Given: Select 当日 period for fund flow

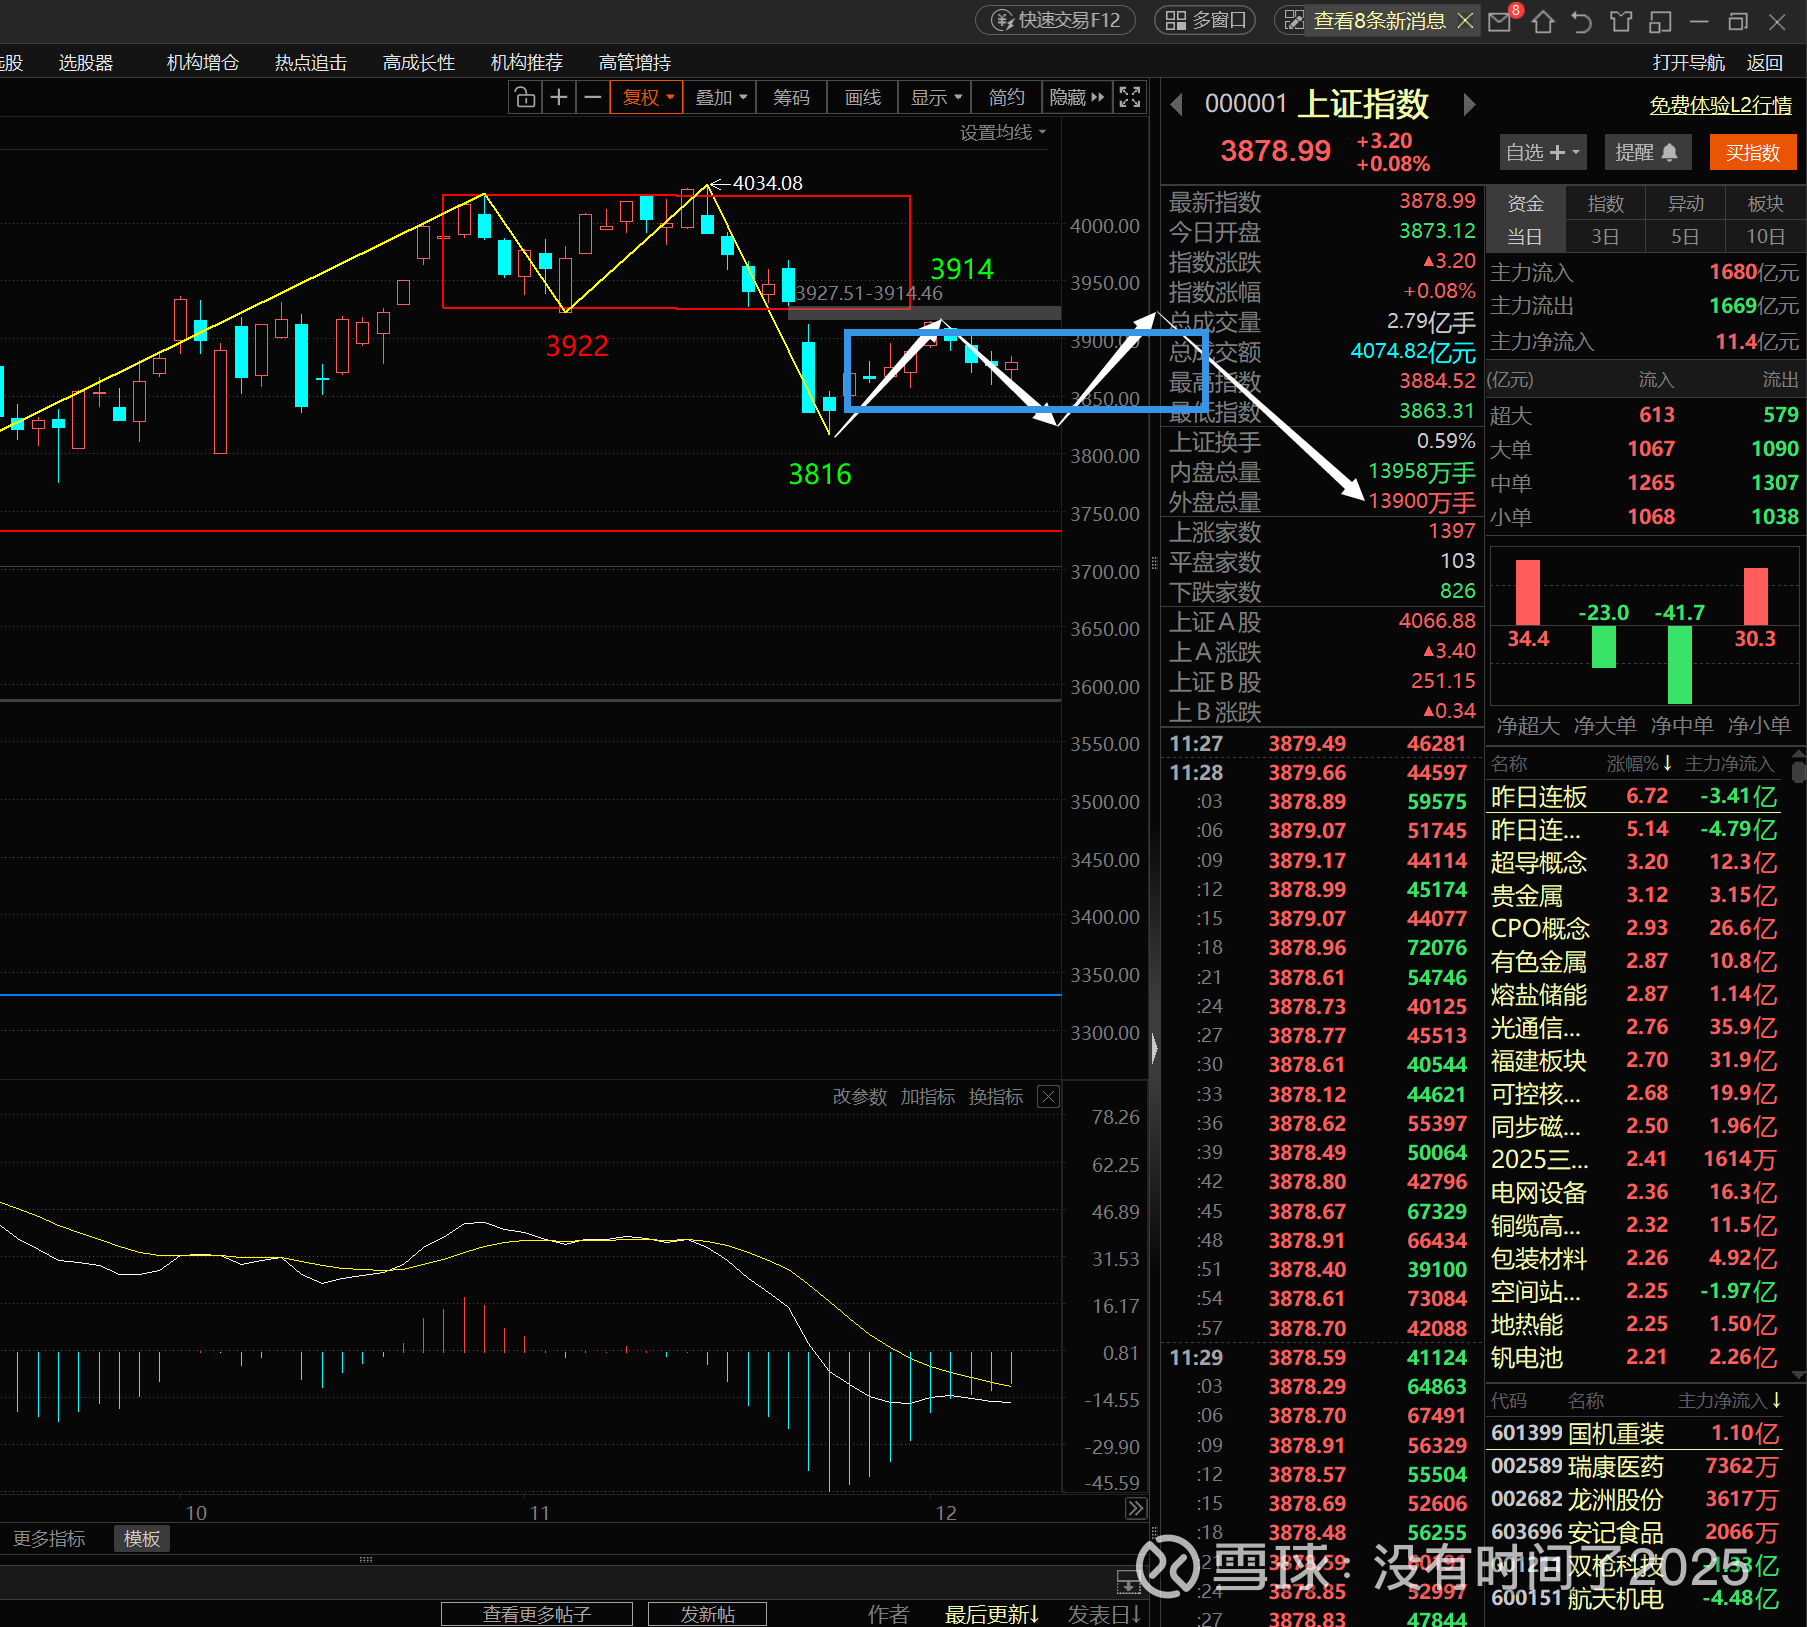Looking at the screenshot, I should click(x=1526, y=237).
